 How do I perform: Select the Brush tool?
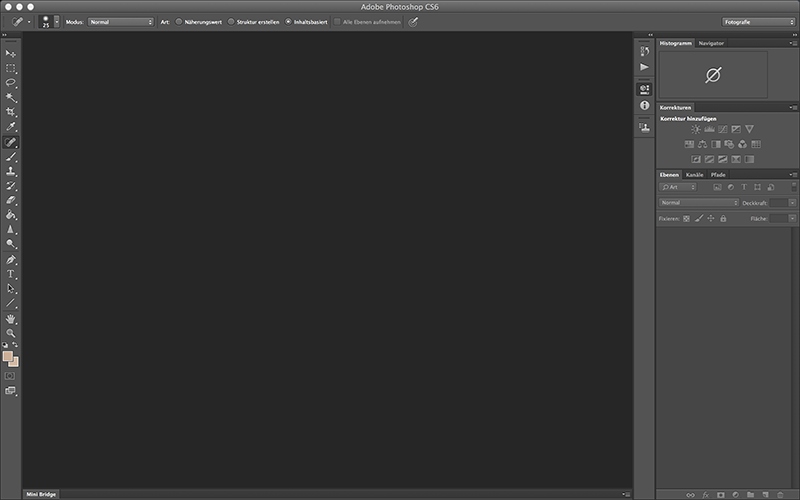(11, 157)
